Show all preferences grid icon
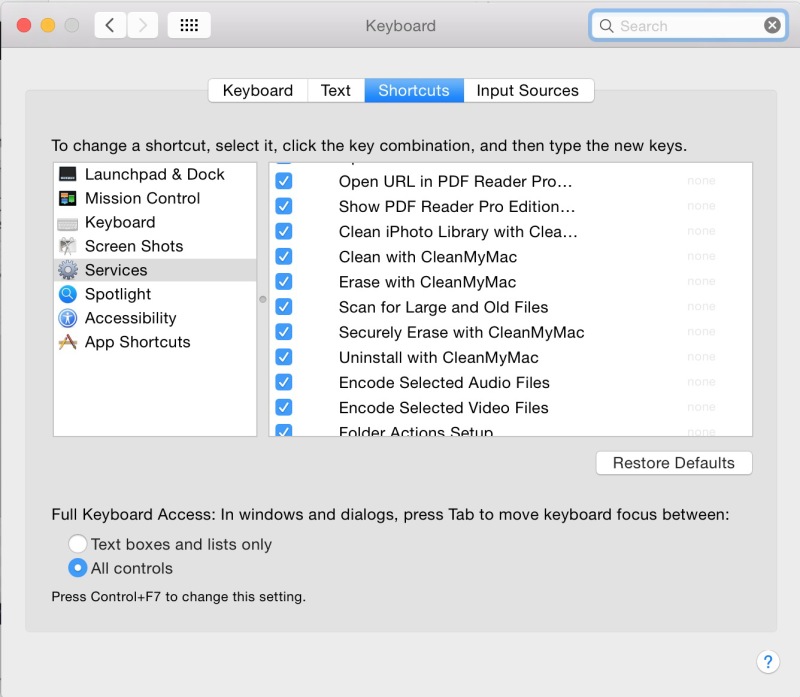 (189, 25)
